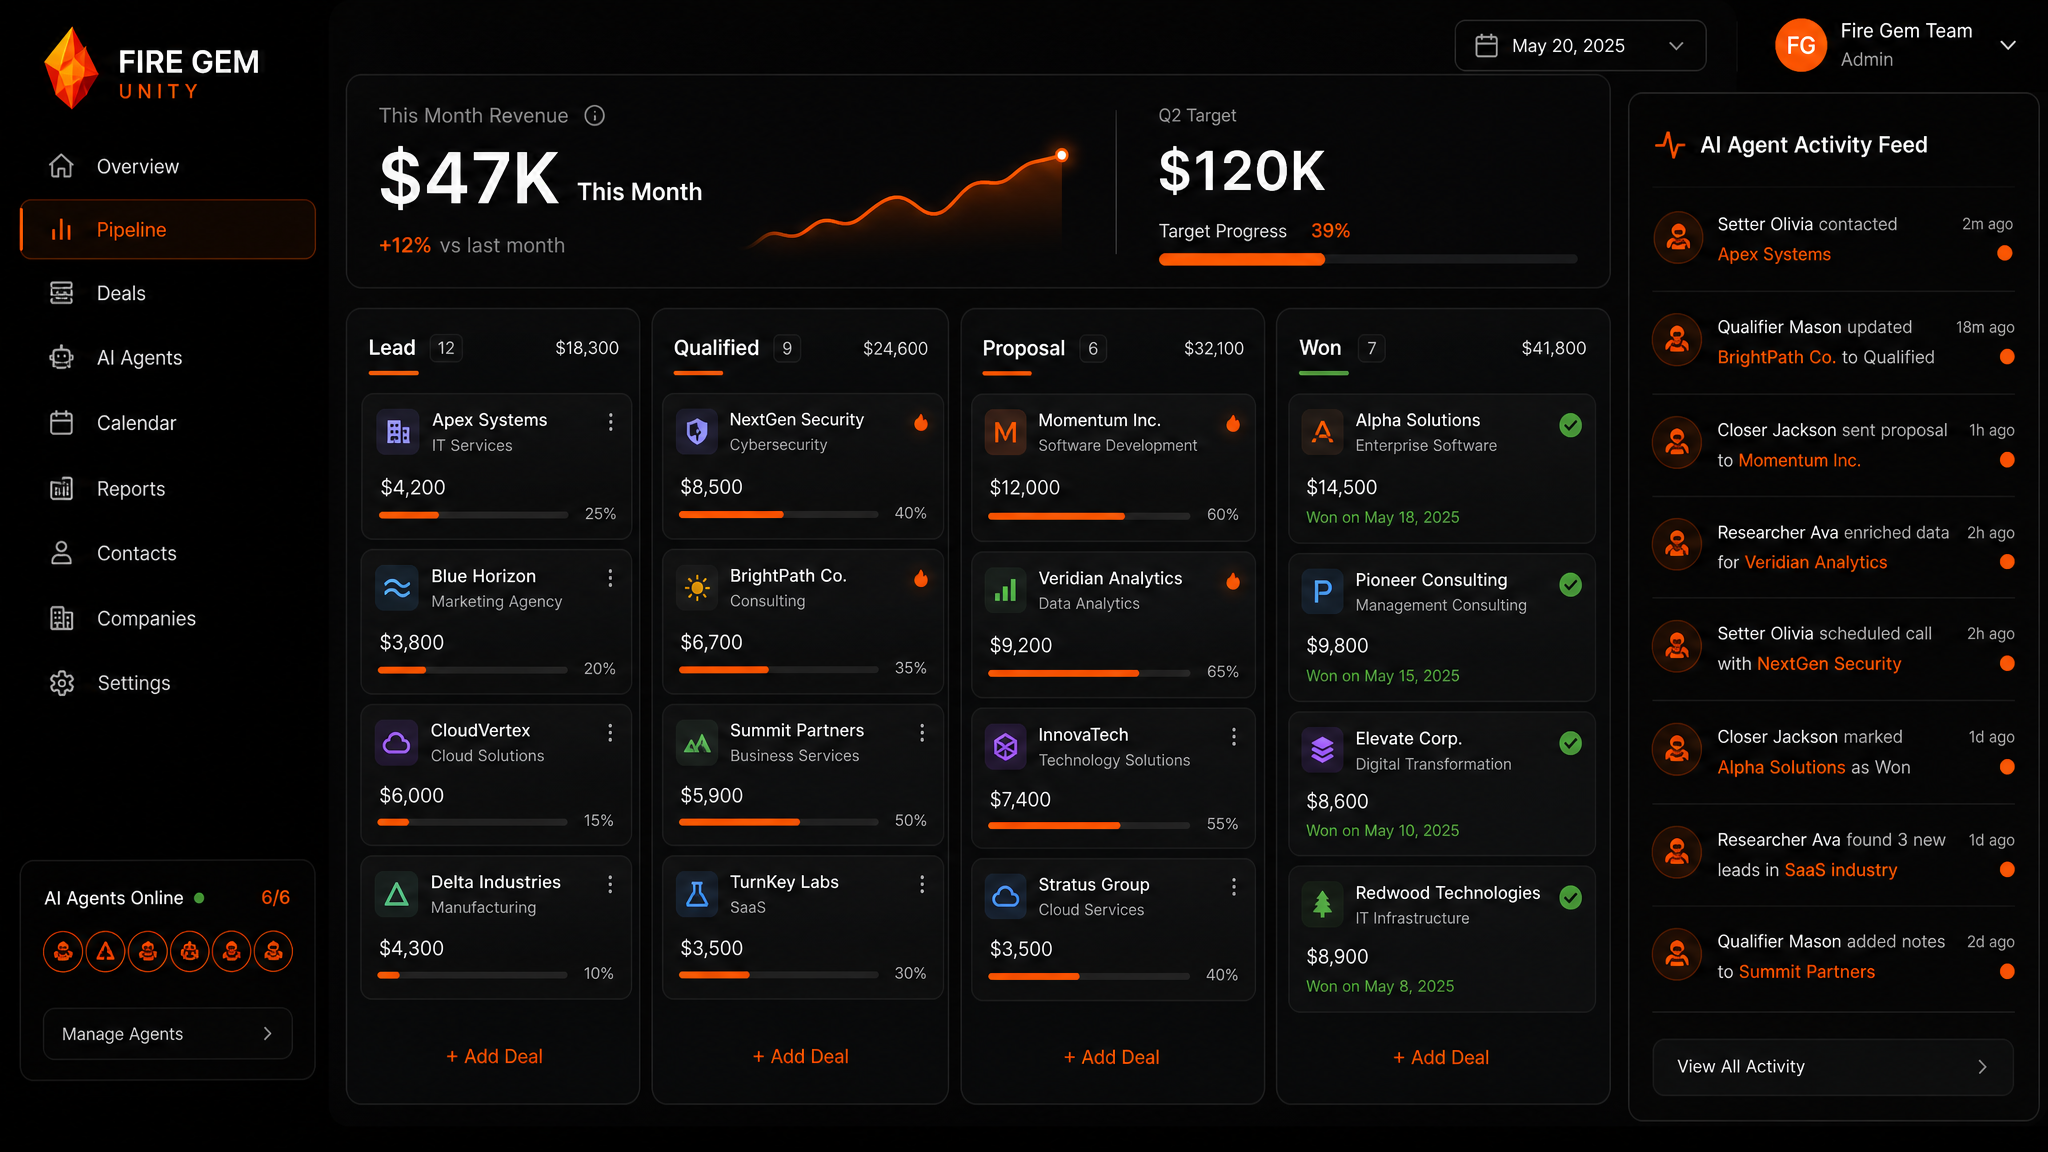The width and height of the screenshot is (2048, 1152).
Task: Click the Redwood Technologies tree icon
Action: [x=1322, y=905]
